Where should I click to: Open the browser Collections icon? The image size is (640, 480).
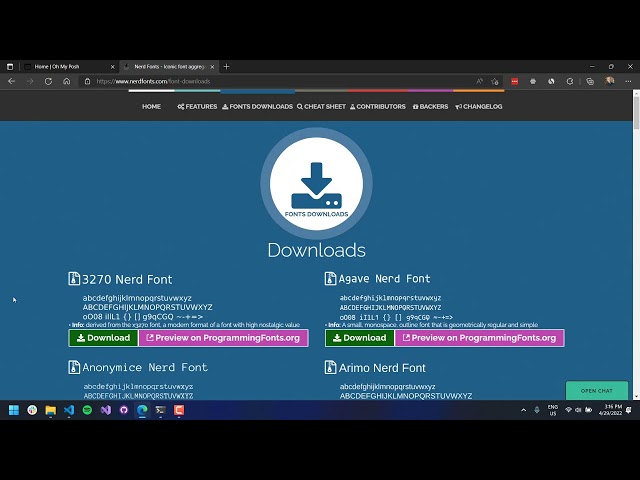(x=590, y=81)
